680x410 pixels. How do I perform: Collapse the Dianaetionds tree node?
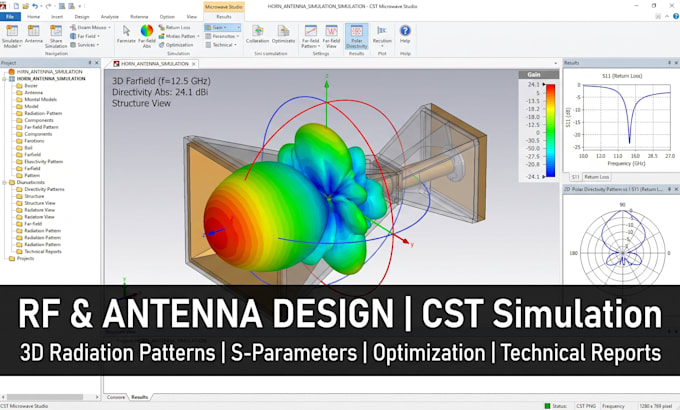coord(4,183)
